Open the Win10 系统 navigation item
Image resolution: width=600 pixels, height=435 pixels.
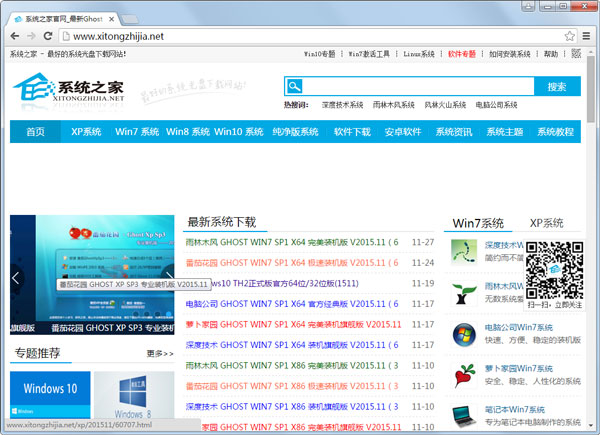point(239,132)
